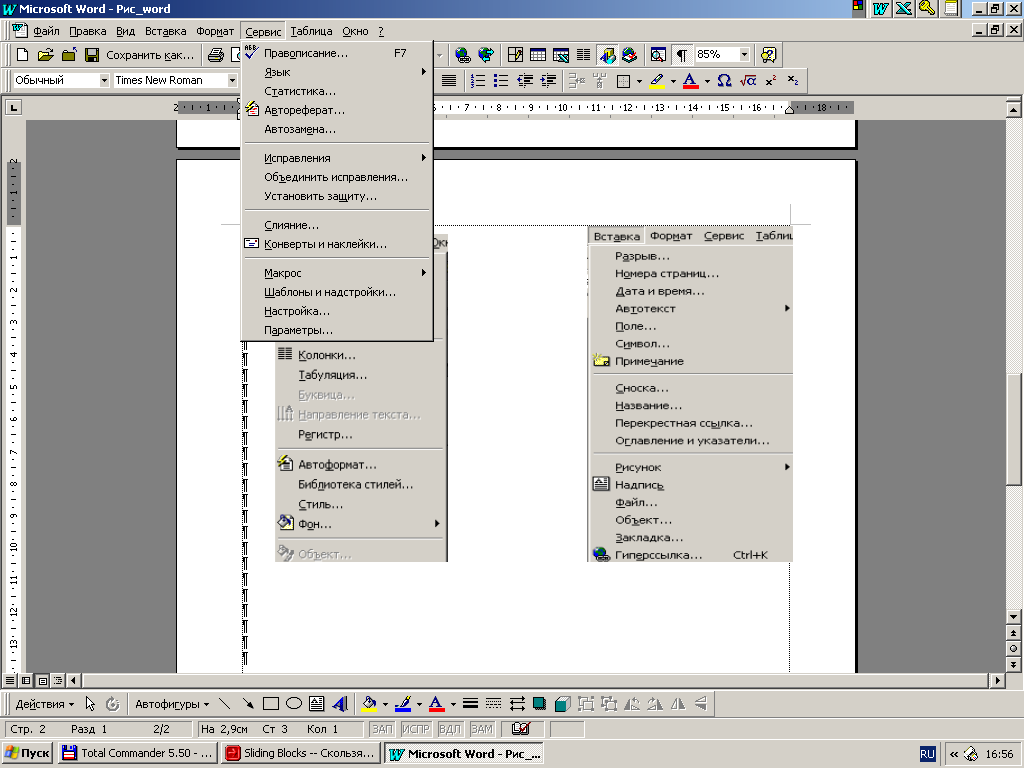1024x768 pixels.
Task: Click the Shadow icon on drawing toolbar
Action: [x=539, y=704]
